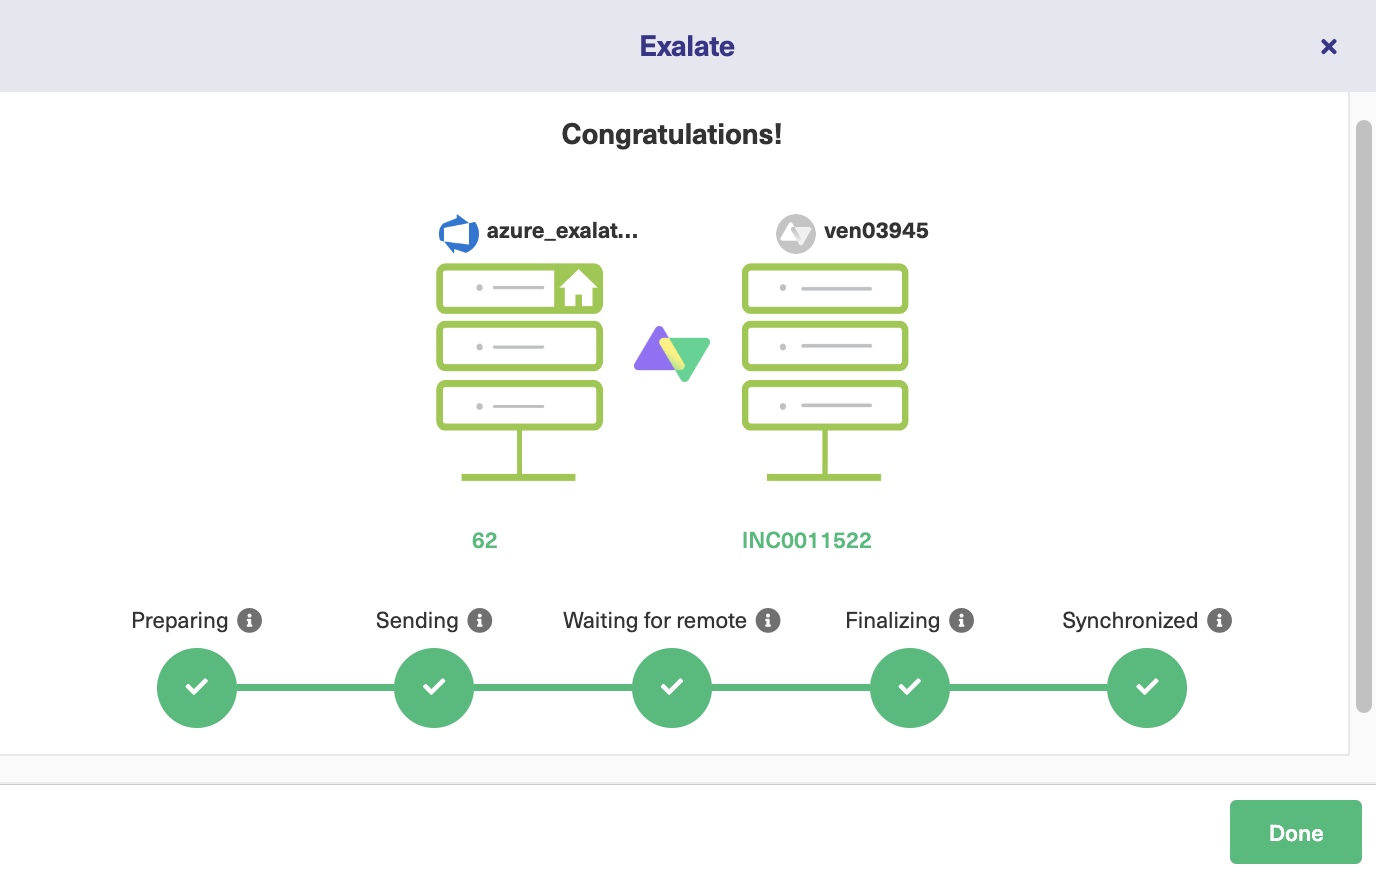This screenshot has width=1376, height=878.
Task: Show info for the Finalizing step
Action: 962,620
